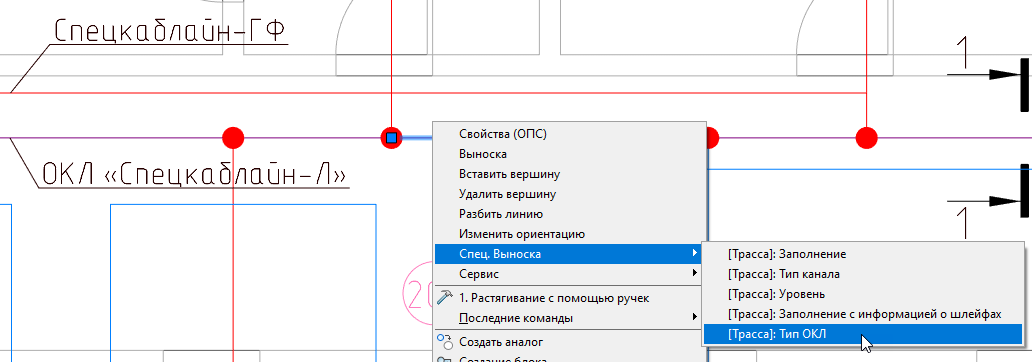Expand Последние команды submenu
The height and width of the screenshot is (362, 1032).
[570, 318]
